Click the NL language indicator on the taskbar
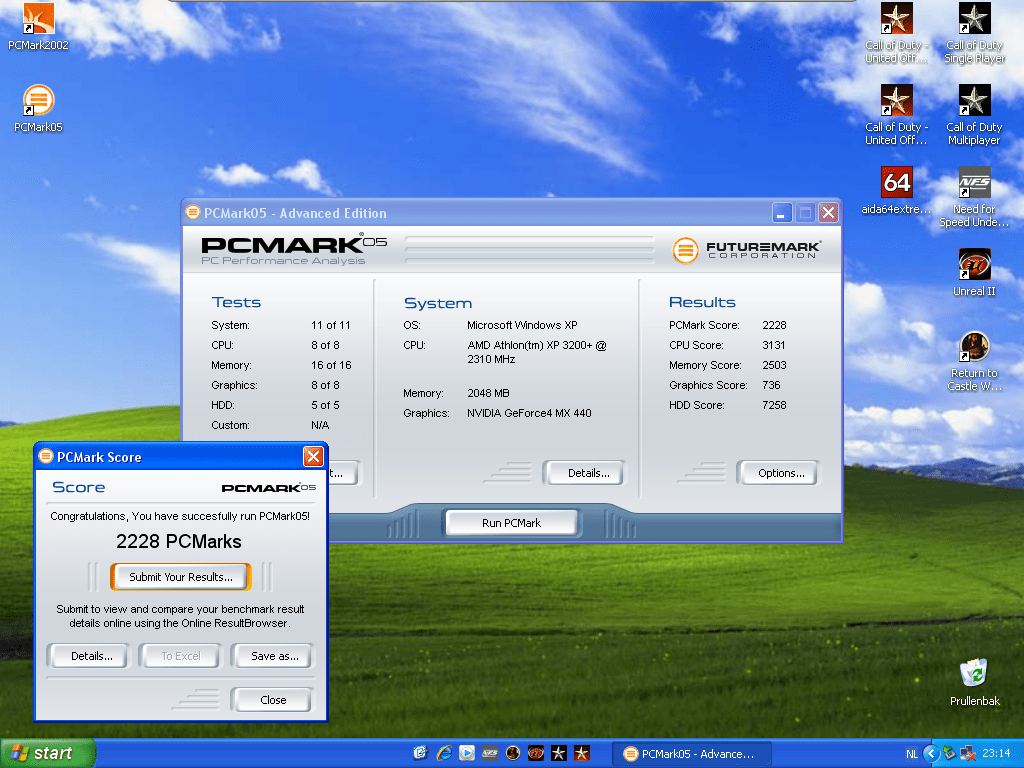This screenshot has width=1024, height=768. pos(912,754)
